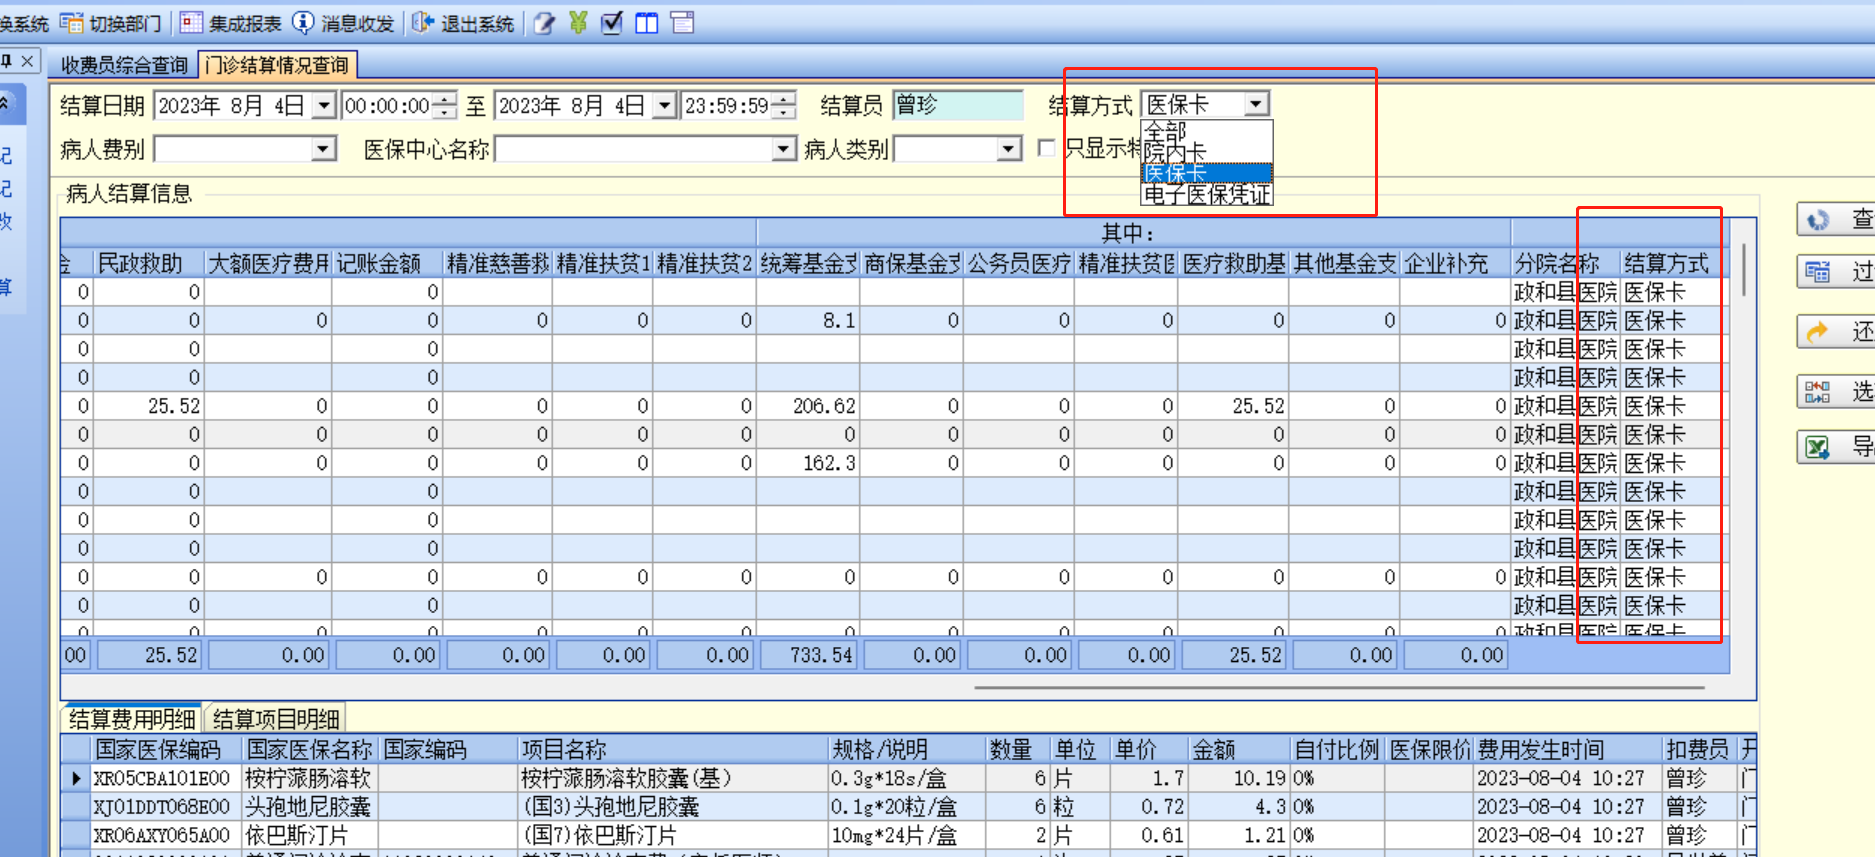This screenshot has height=857, width=1875.
Task: Click the 金额 column header
Action: point(1239,749)
